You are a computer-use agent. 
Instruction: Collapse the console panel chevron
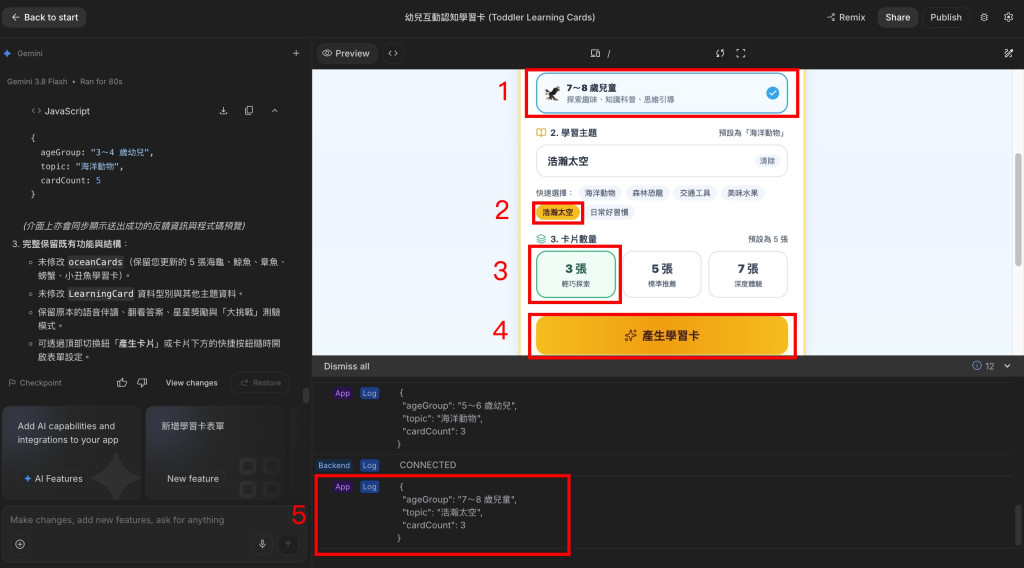[1007, 366]
